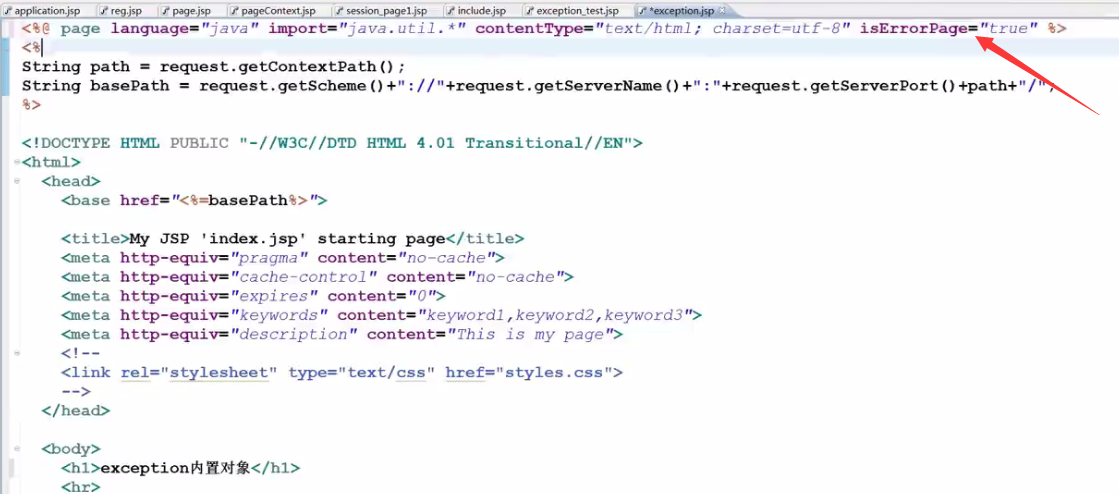Click the <!DOCTYPE HTML PUBLIC declaration line

coord(332,143)
